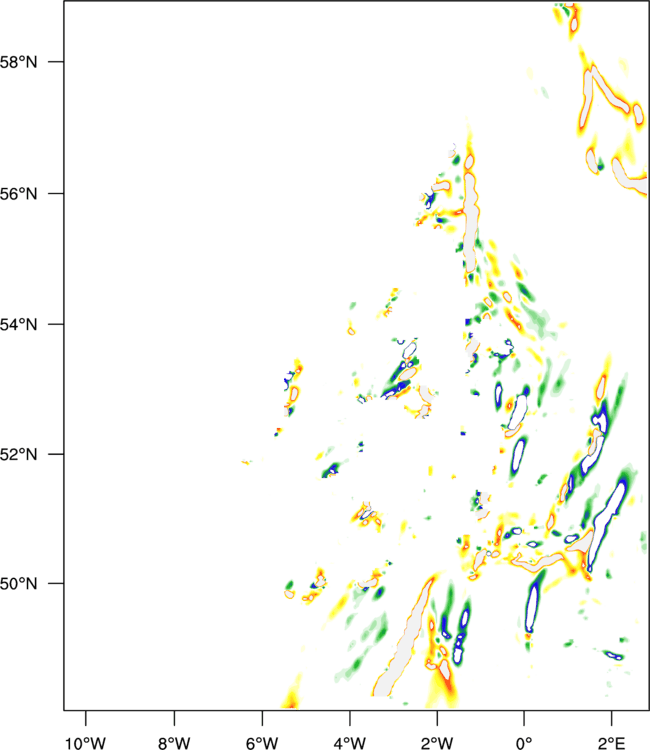Click the 6°W longitude label
This screenshot has width=650, height=750.
pyautogui.click(x=262, y=743)
